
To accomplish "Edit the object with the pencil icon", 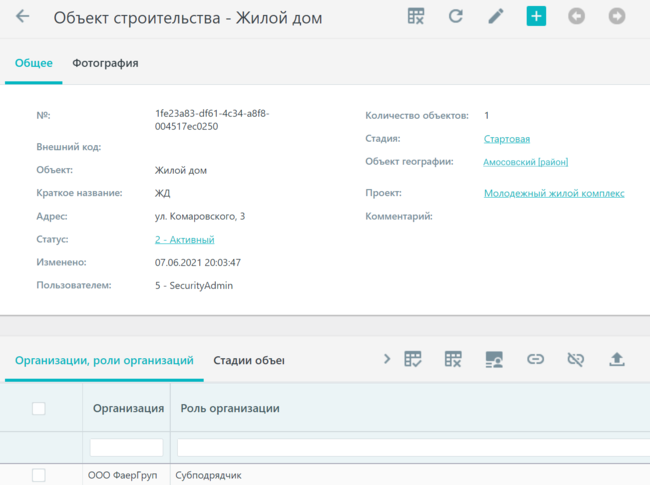I will click(496, 16).
